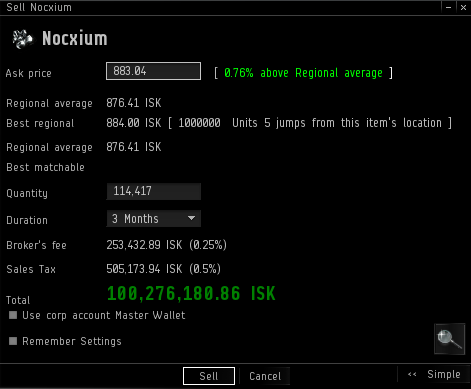Click the Nocxium mineral item icon
The height and width of the screenshot is (389, 471).
pos(23,39)
